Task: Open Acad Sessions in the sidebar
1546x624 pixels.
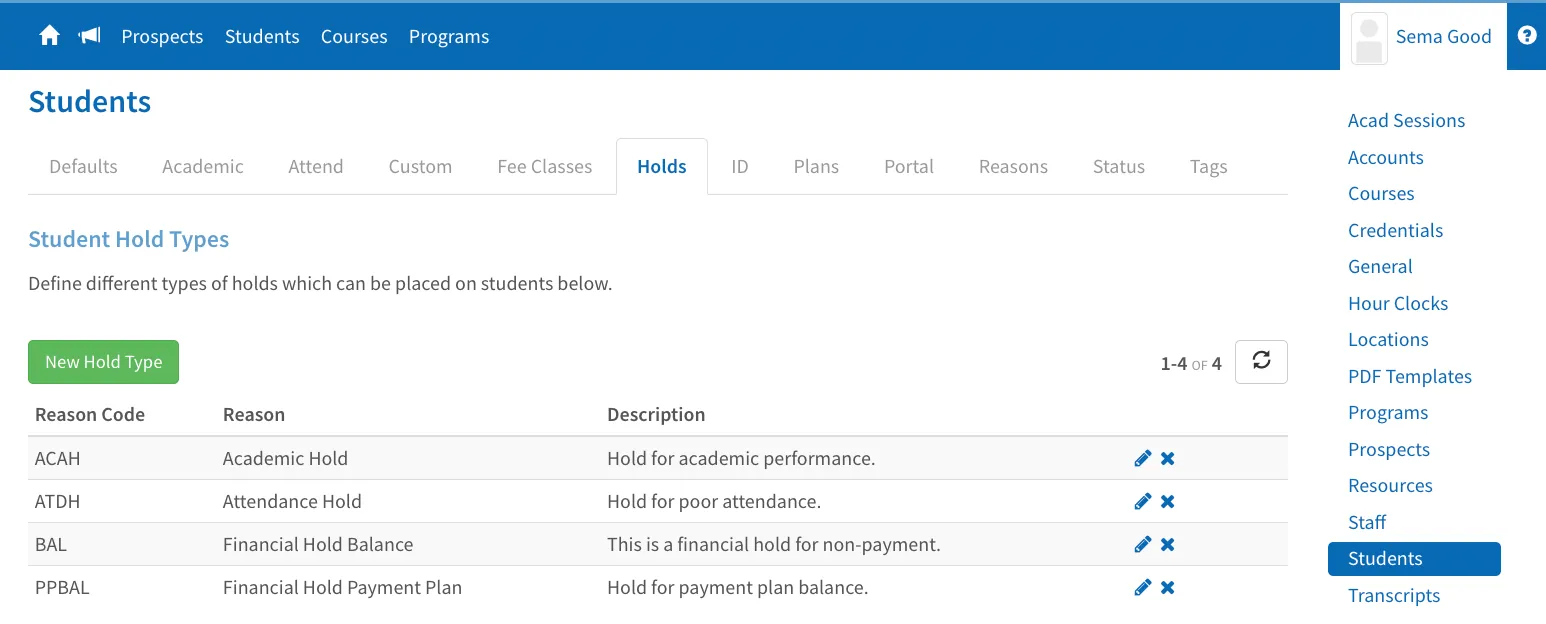Action: click(1406, 120)
